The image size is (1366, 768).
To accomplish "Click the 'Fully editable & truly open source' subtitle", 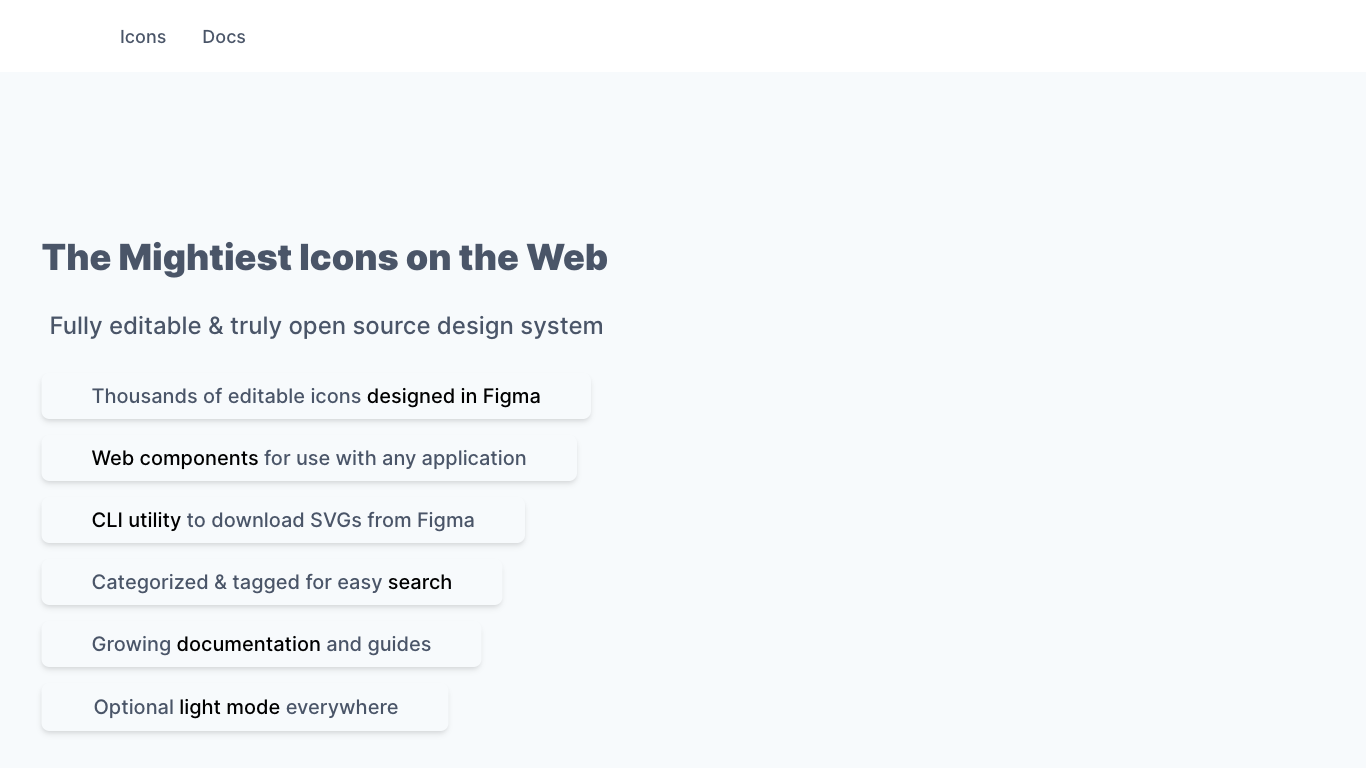I will 326,326.
